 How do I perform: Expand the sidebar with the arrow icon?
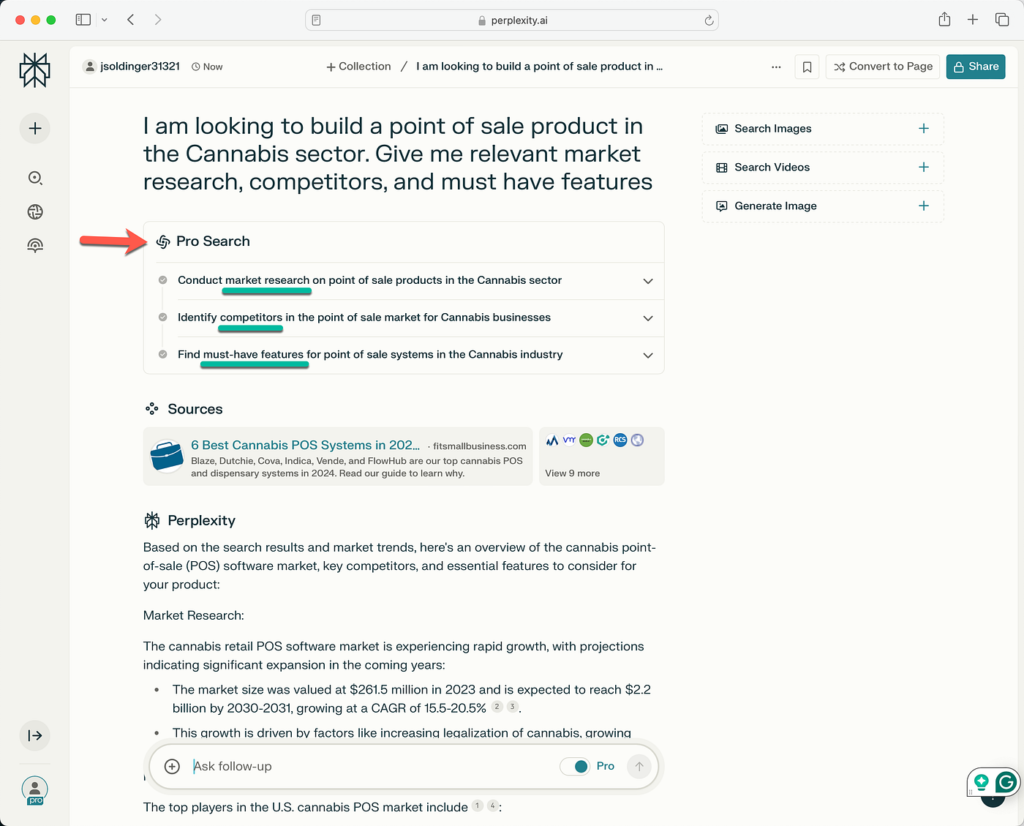tap(35, 736)
